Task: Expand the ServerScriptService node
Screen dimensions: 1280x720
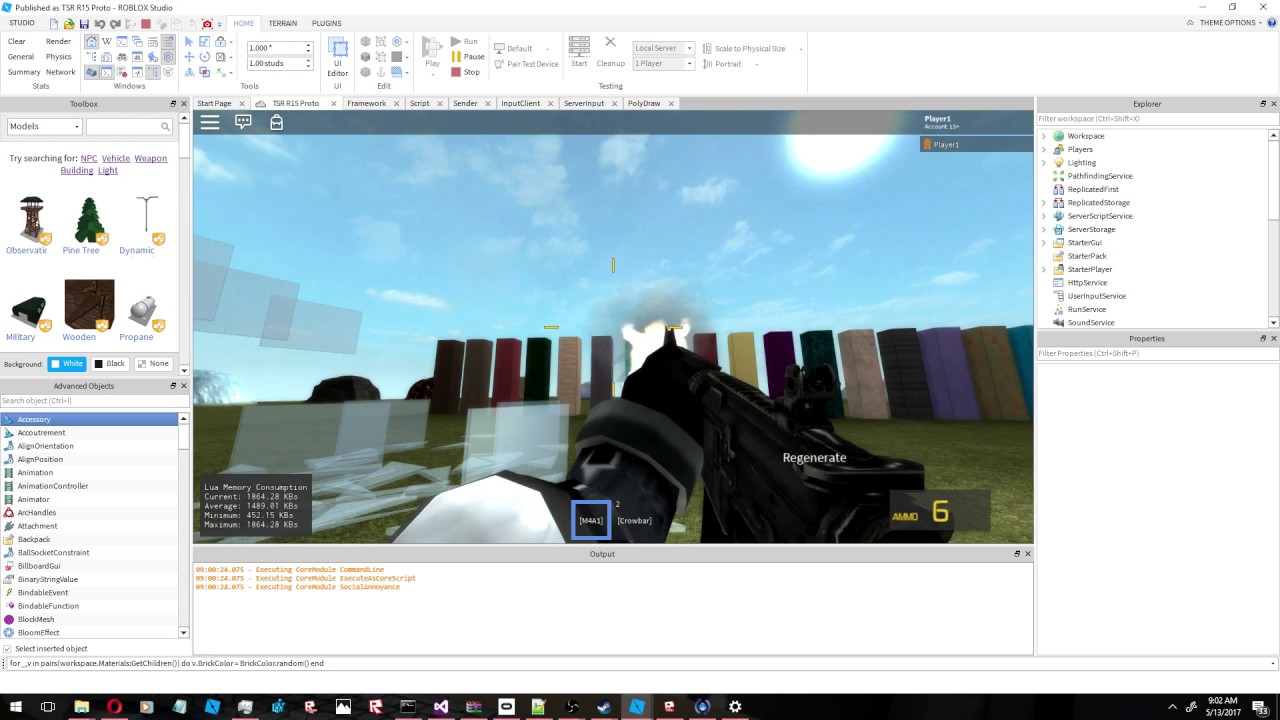Action: pyautogui.click(x=1044, y=216)
